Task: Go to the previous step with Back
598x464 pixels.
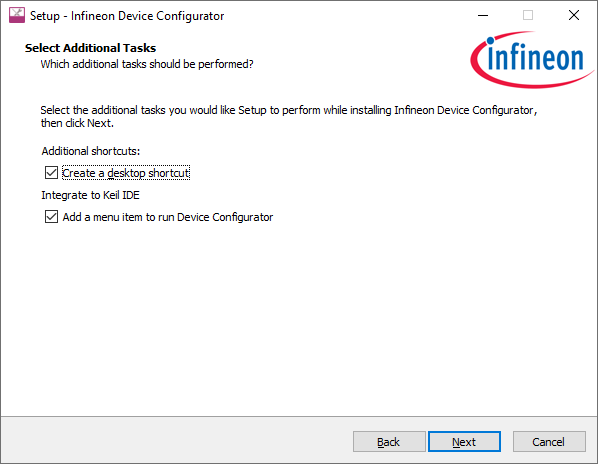Action: [x=389, y=442]
